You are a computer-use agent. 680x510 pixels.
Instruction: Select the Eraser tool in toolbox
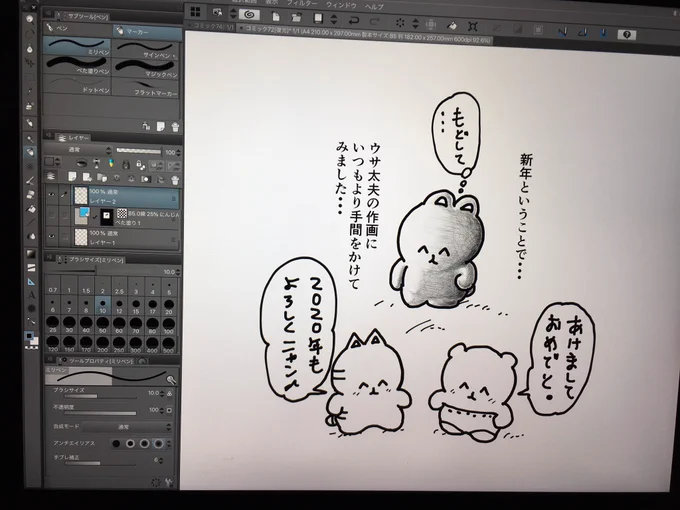[31, 195]
